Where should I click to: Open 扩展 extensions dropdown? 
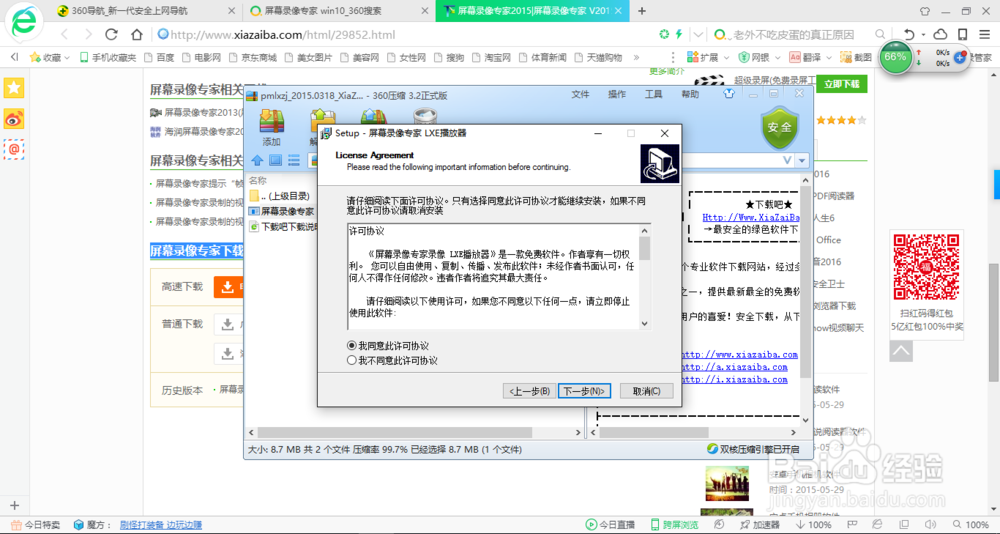(708, 57)
